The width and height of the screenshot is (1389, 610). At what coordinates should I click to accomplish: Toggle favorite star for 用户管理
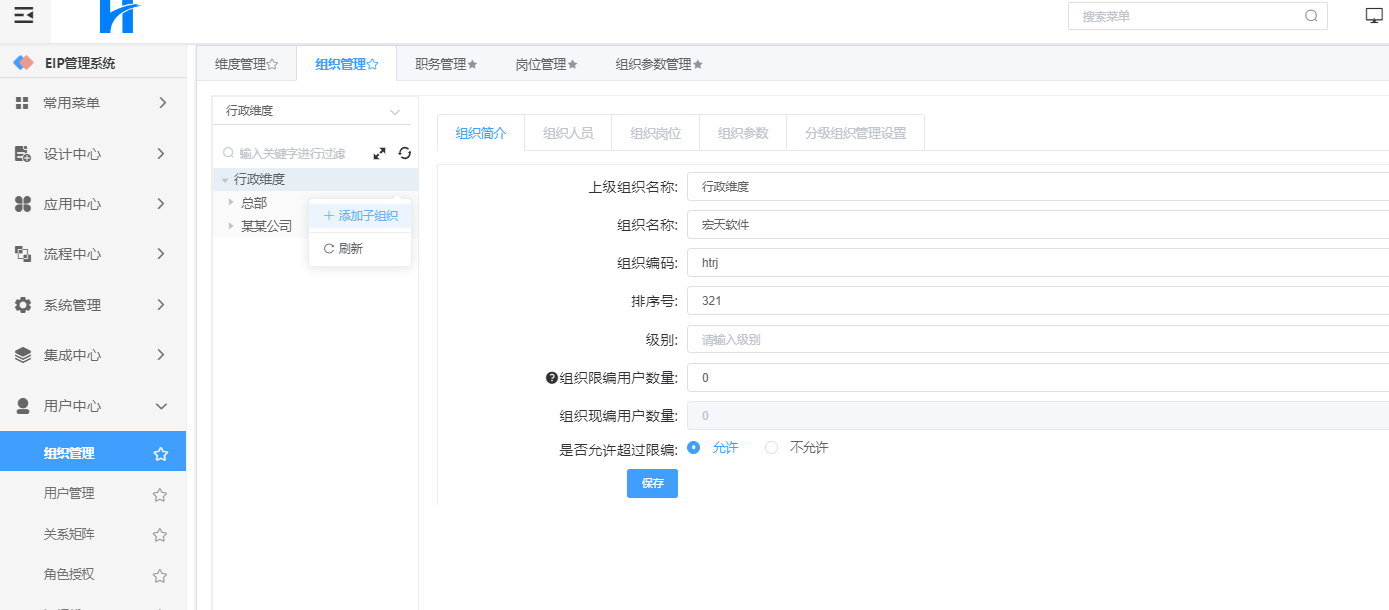(x=159, y=494)
